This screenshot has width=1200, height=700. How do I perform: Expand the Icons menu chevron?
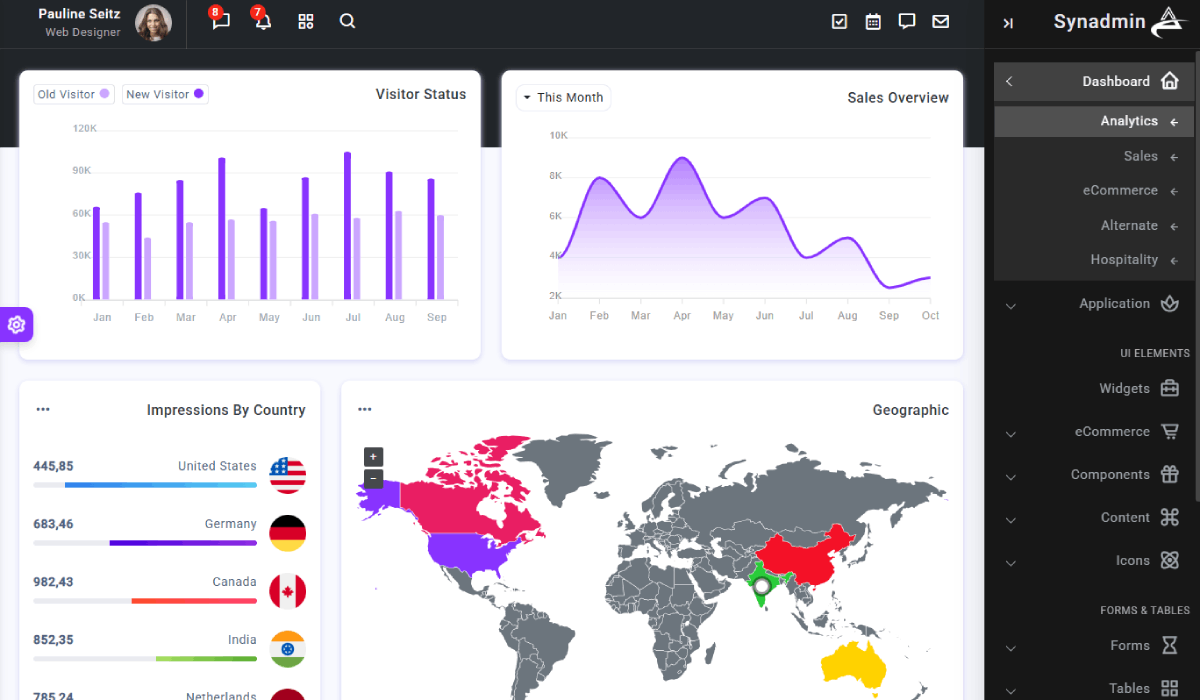click(x=1010, y=563)
